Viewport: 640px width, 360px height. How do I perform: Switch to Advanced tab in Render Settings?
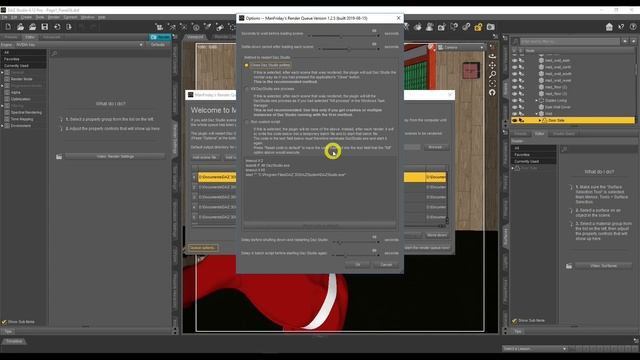(51, 37)
